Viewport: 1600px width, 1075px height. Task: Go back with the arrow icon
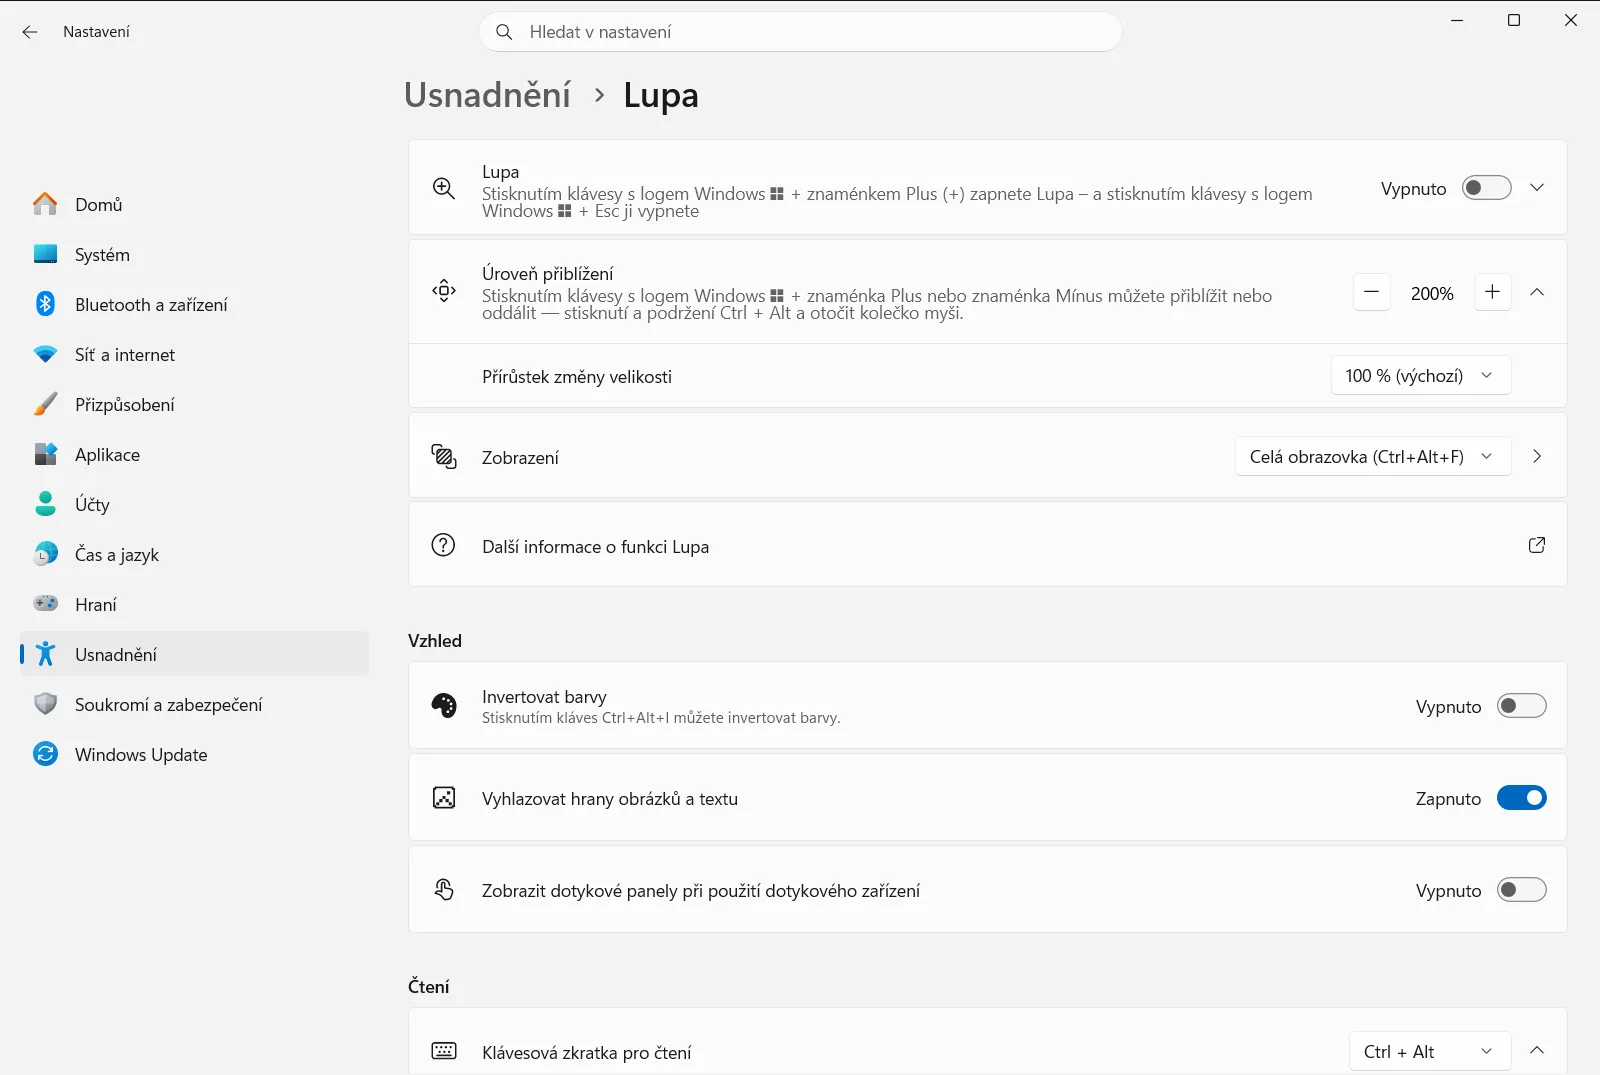[30, 32]
